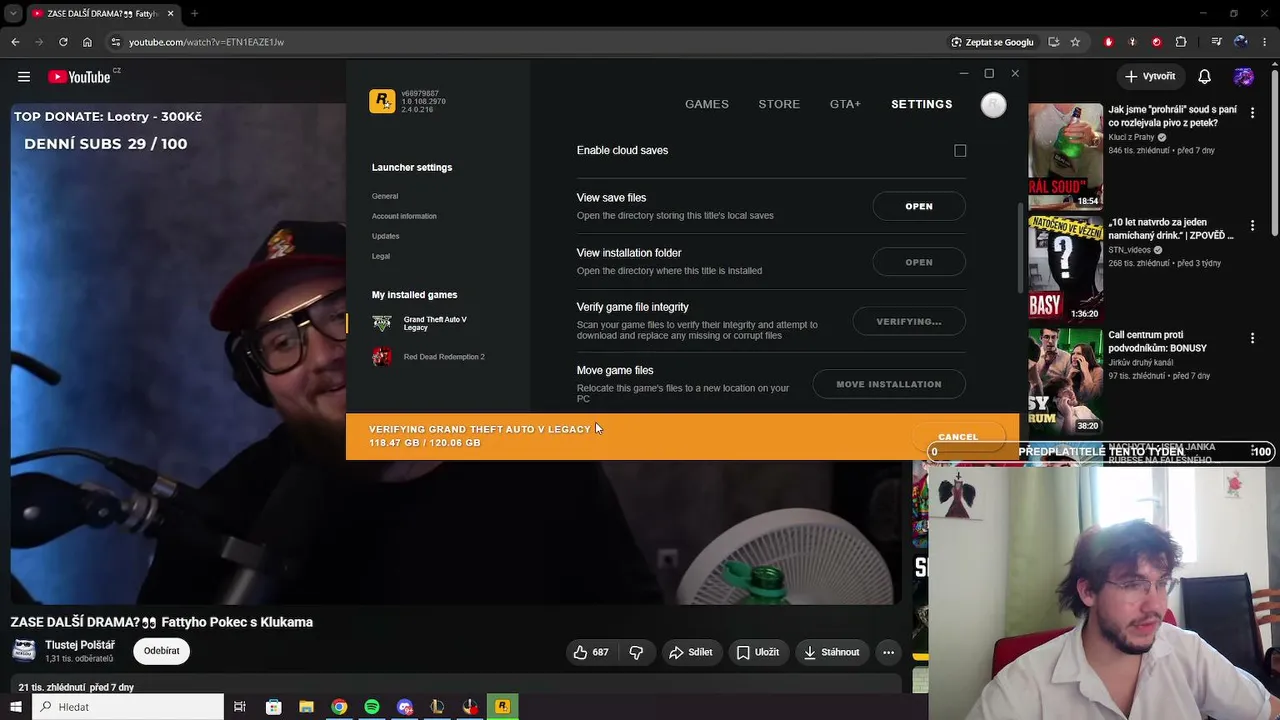Reload the browser page

pyautogui.click(x=63, y=42)
